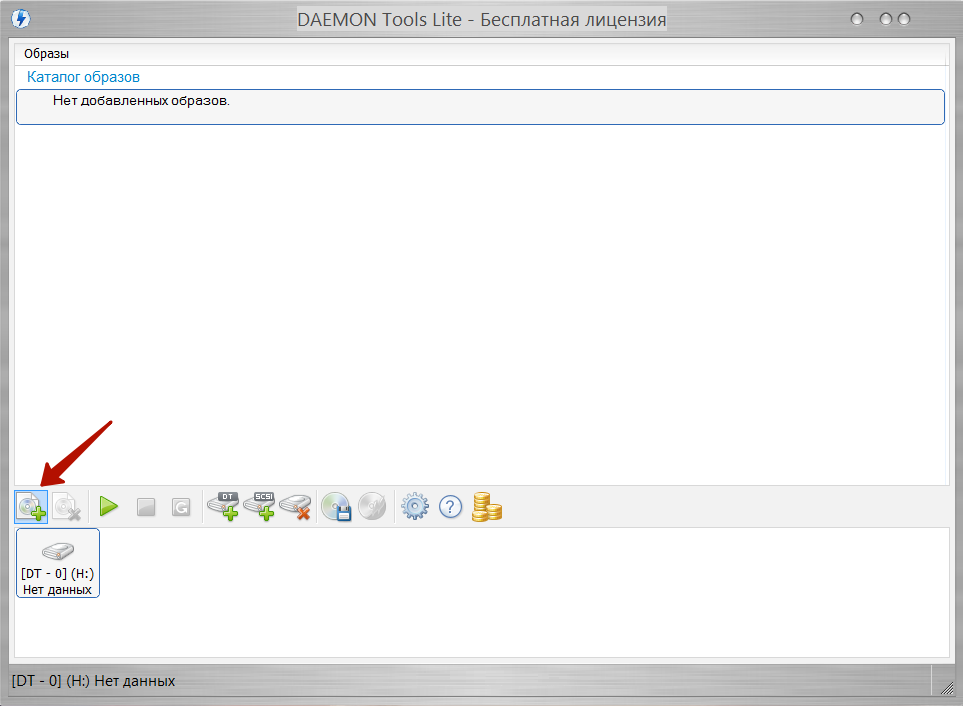Add a DT virtual drive
Screen dimensions: 963x706
[223, 507]
